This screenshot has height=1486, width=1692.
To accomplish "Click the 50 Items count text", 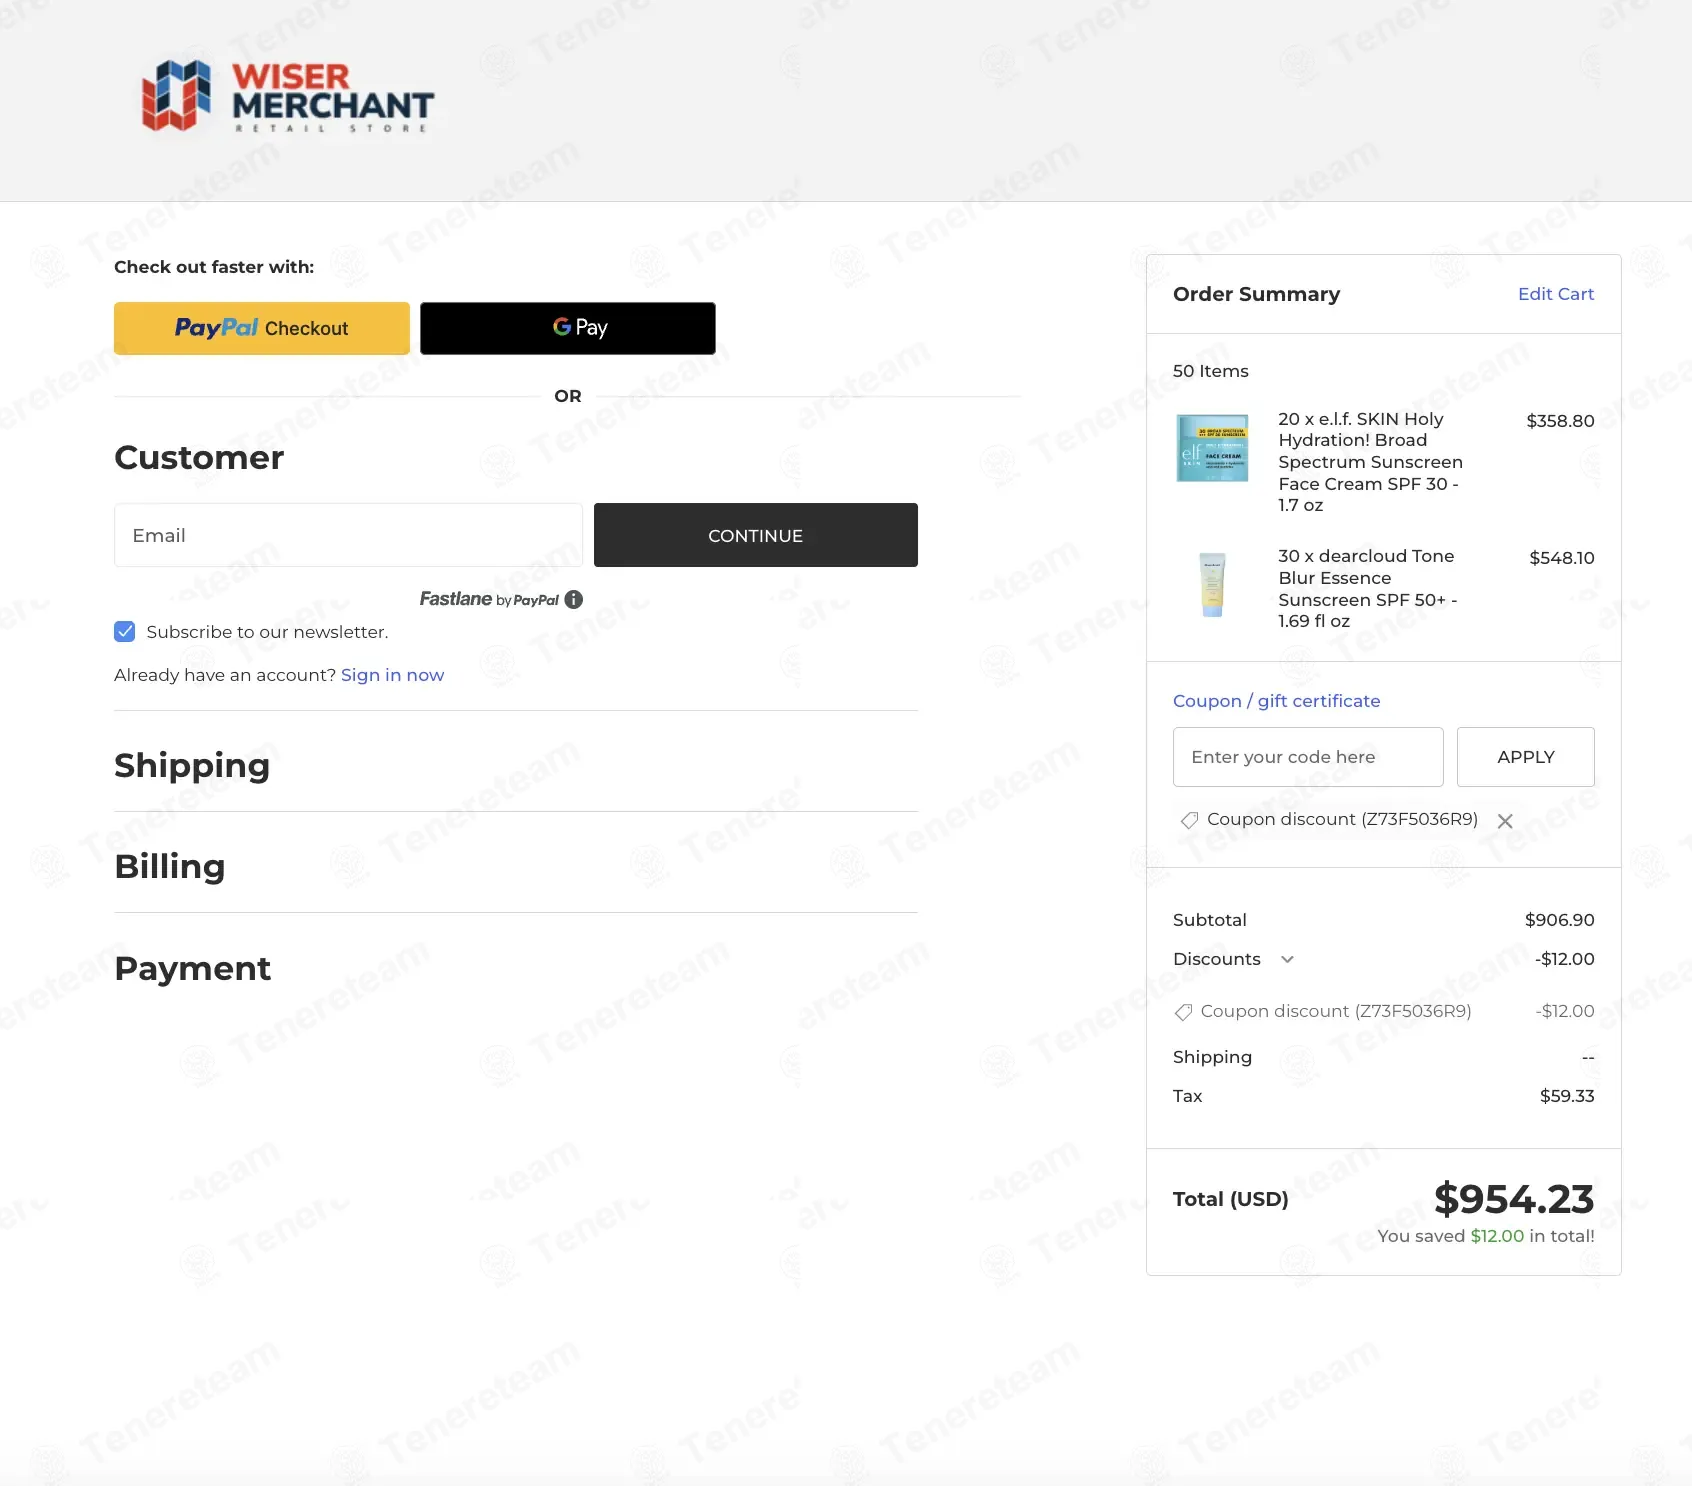I will (1211, 371).
